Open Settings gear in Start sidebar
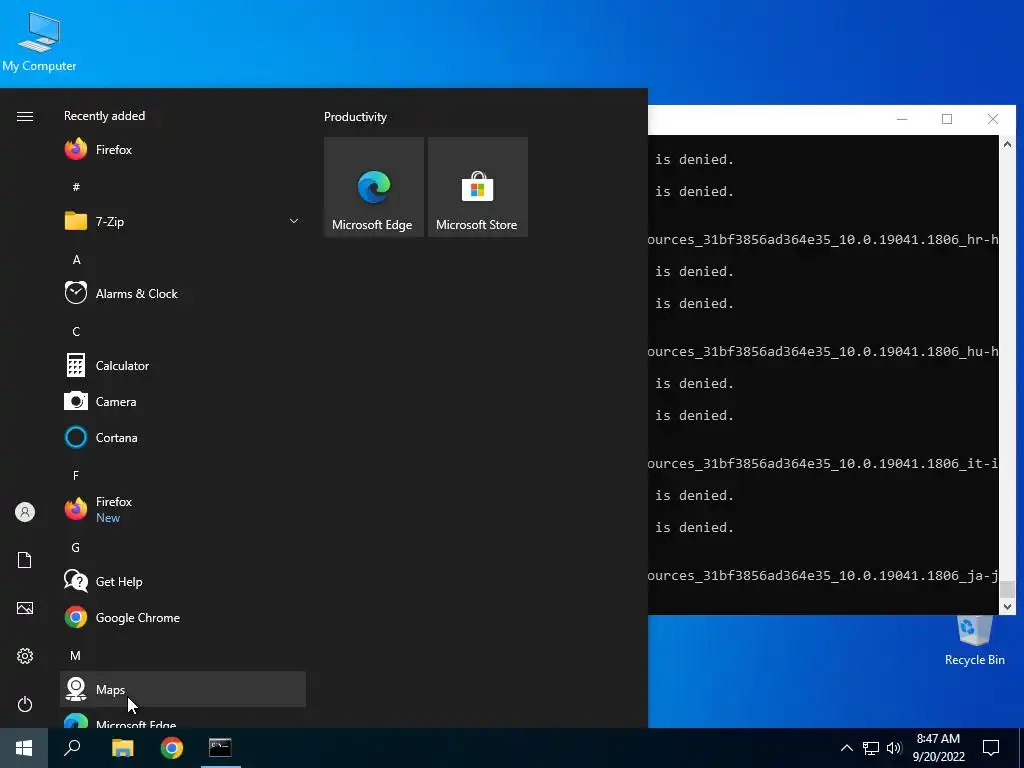Viewport: 1024px width, 768px height. [25, 656]
